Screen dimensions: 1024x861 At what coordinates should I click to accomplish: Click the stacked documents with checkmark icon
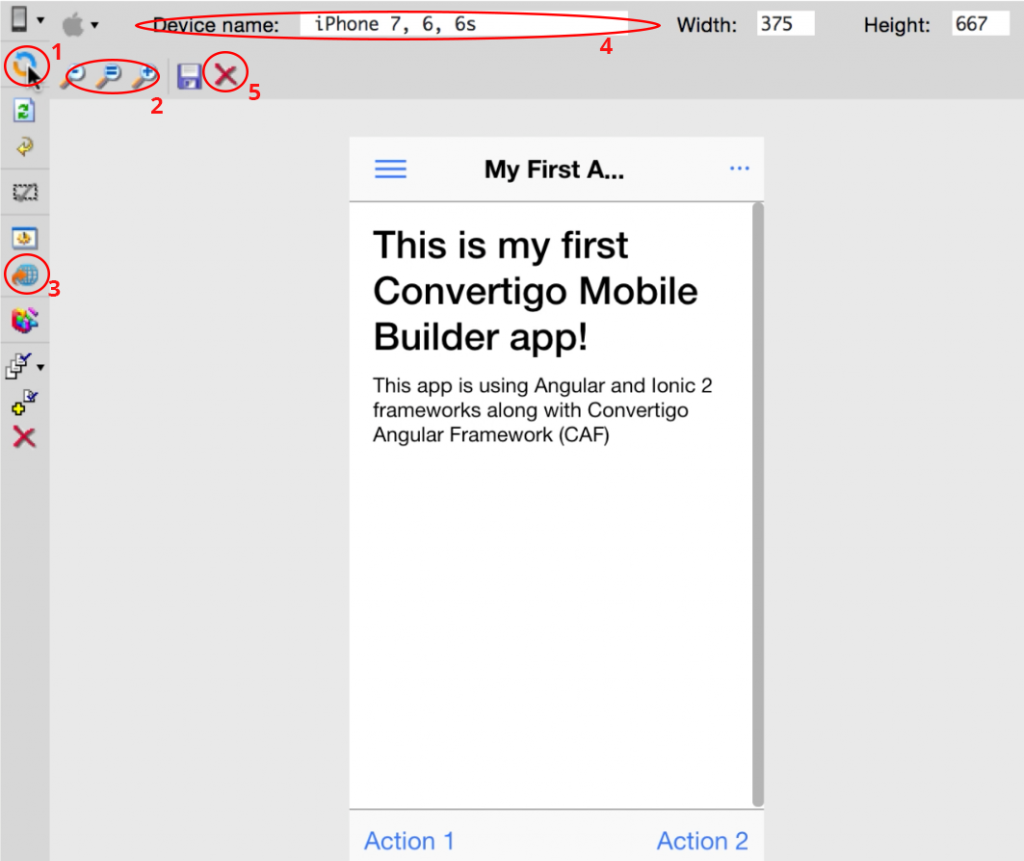pos(18,366)
